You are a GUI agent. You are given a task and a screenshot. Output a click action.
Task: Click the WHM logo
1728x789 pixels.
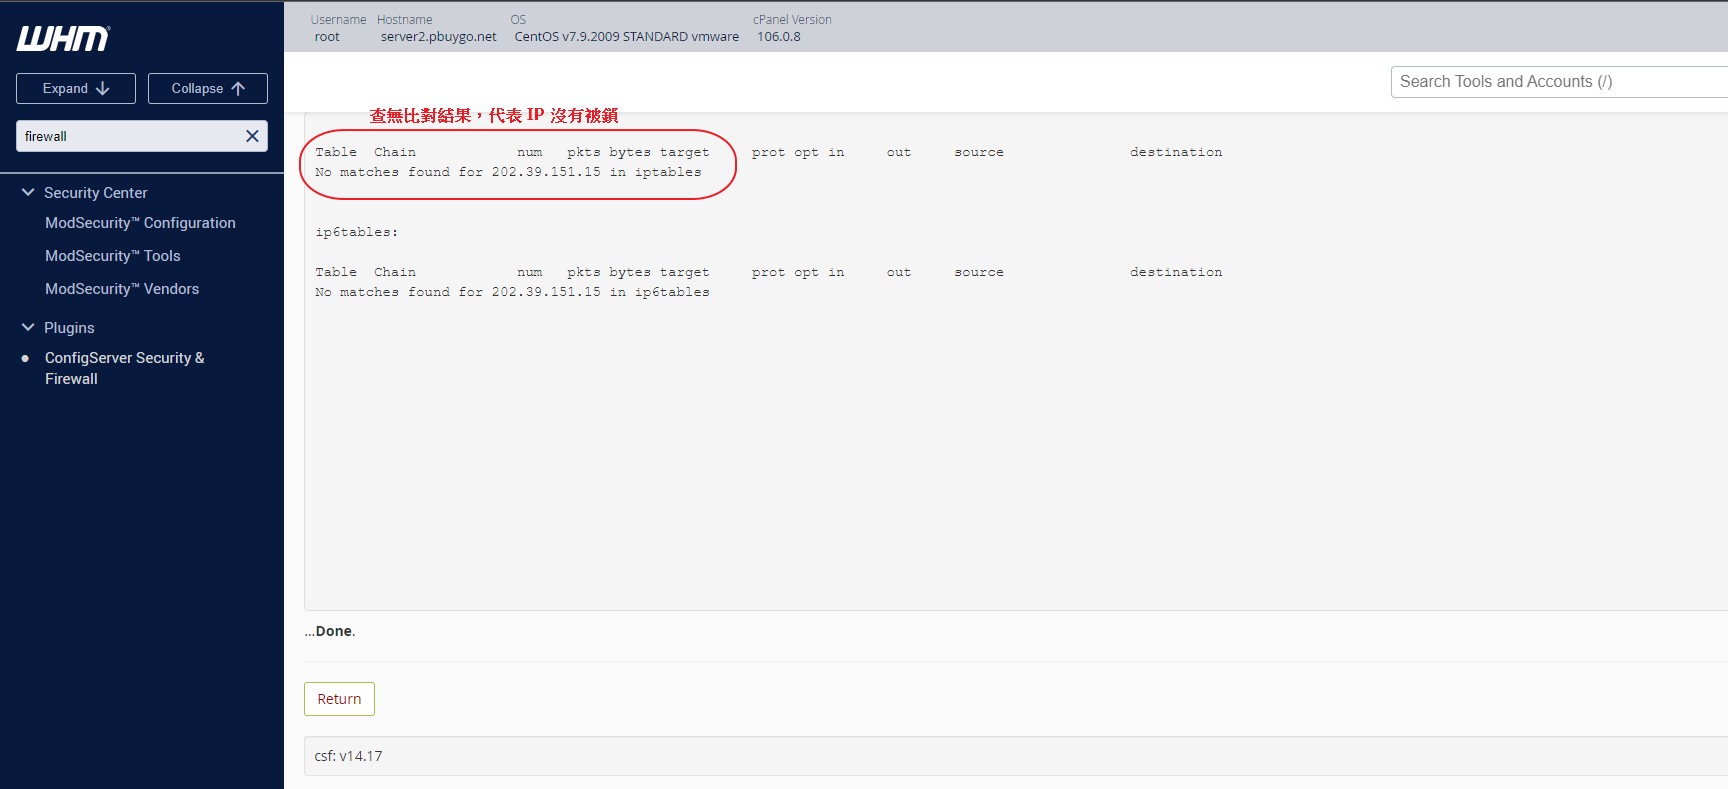coord(63,39)
